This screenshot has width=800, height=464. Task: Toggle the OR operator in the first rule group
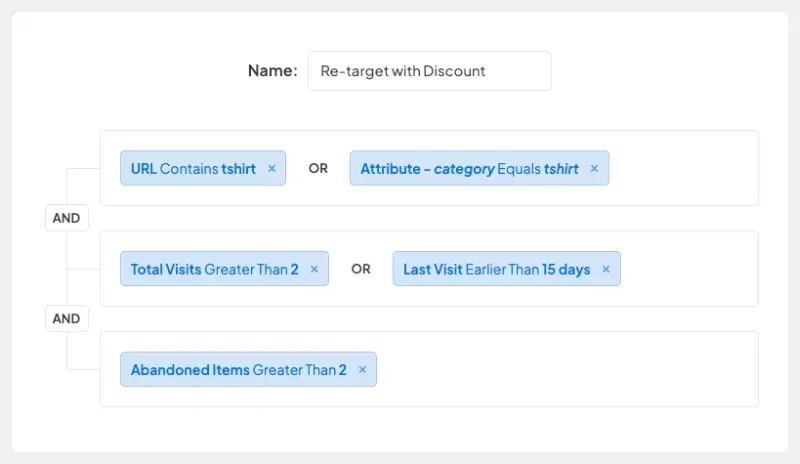point(318,169)
